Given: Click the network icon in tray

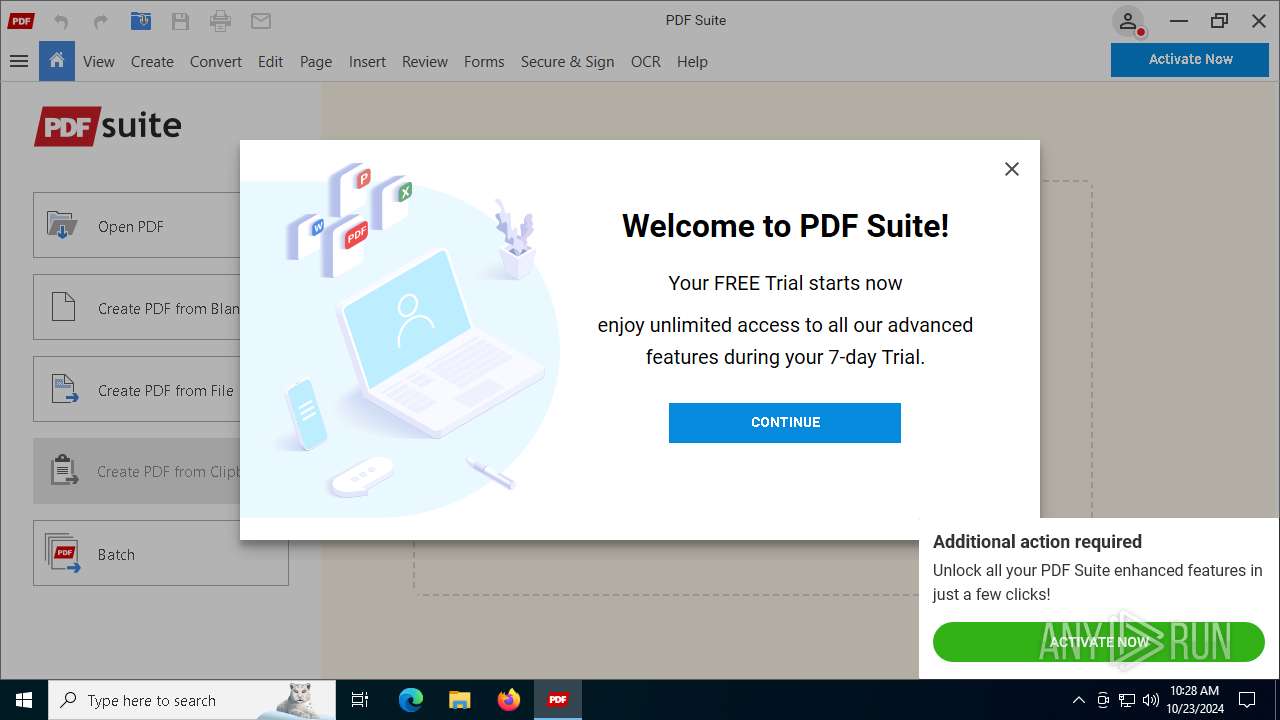Looking at the screenshot, I should [x=1127, y=700].
